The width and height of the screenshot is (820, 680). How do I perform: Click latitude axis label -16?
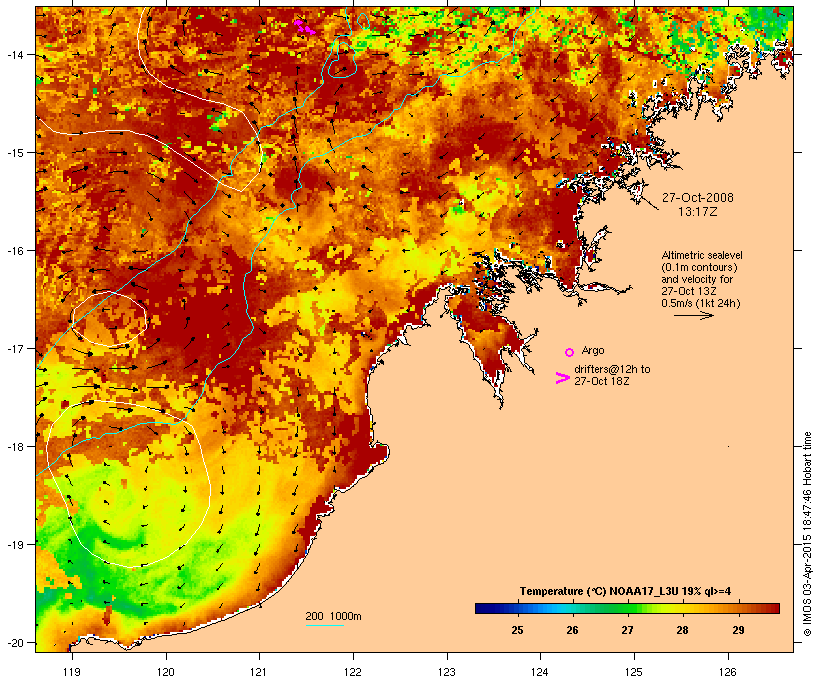point(14,251)
